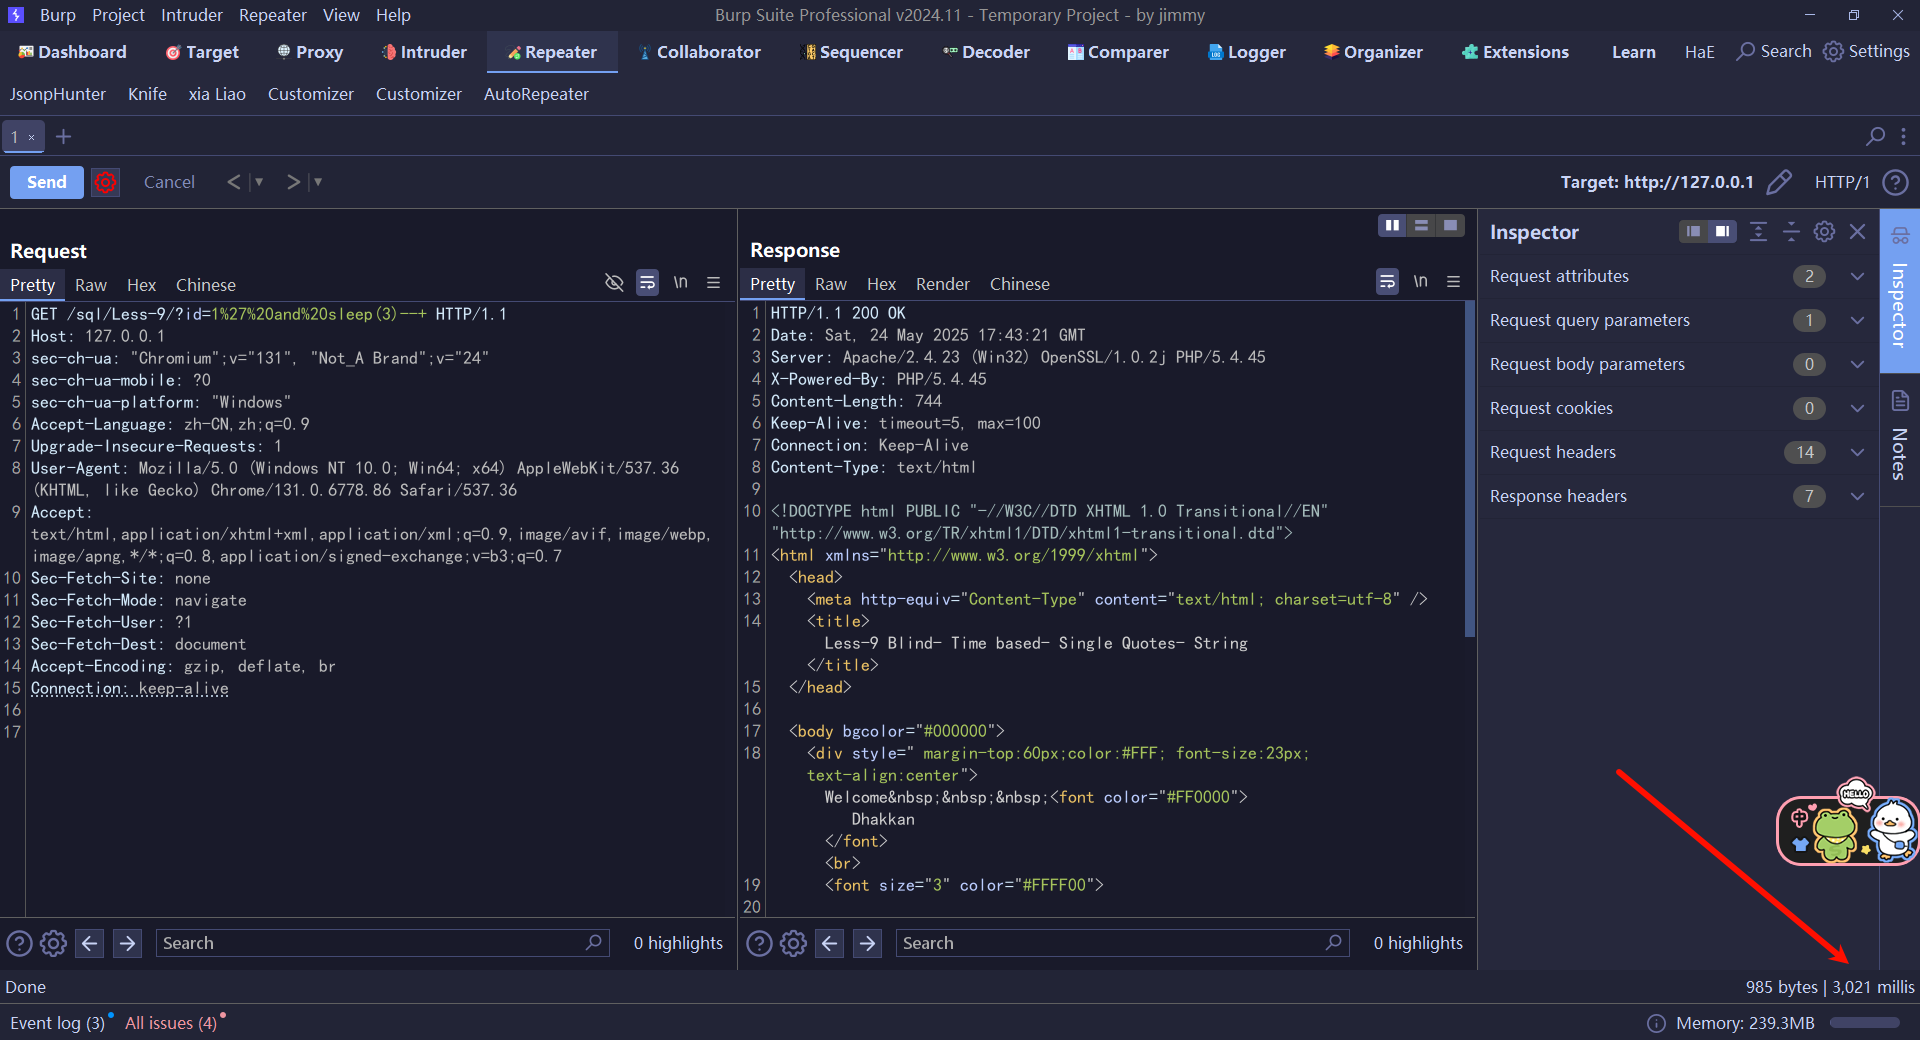Screen dimensions: 1920x1040
Task: Expand all Inspector sections icon
Action: pyautogui.click(x=1758, y=232)
